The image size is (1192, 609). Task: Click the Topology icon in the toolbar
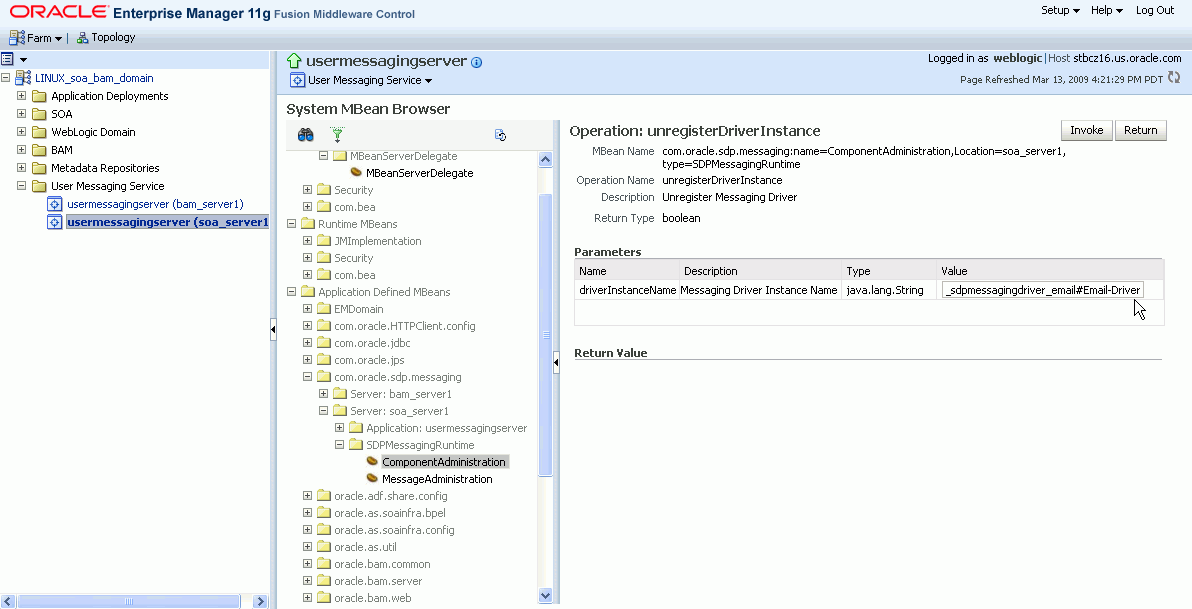click(x=83, y=37)
